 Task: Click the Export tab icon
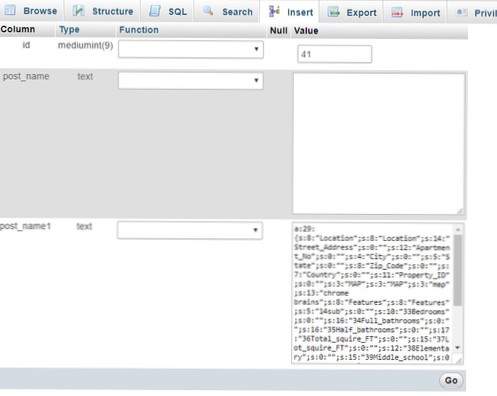(x=334, y=12)
